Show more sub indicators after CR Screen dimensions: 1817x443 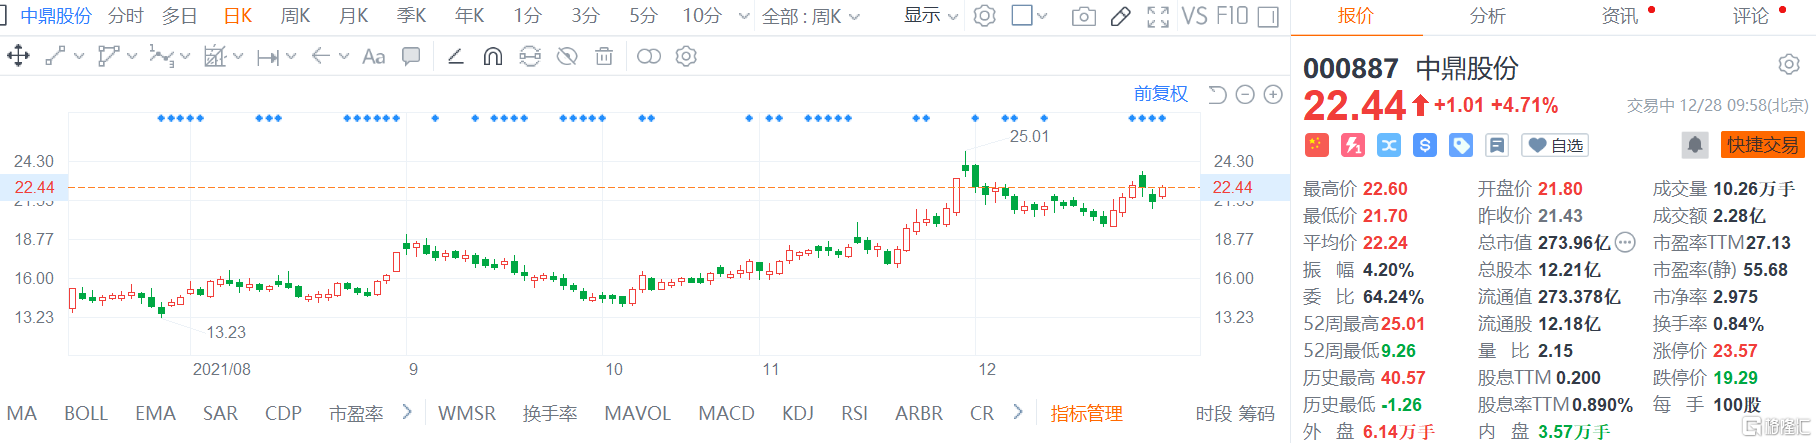tap(1018, 412)
